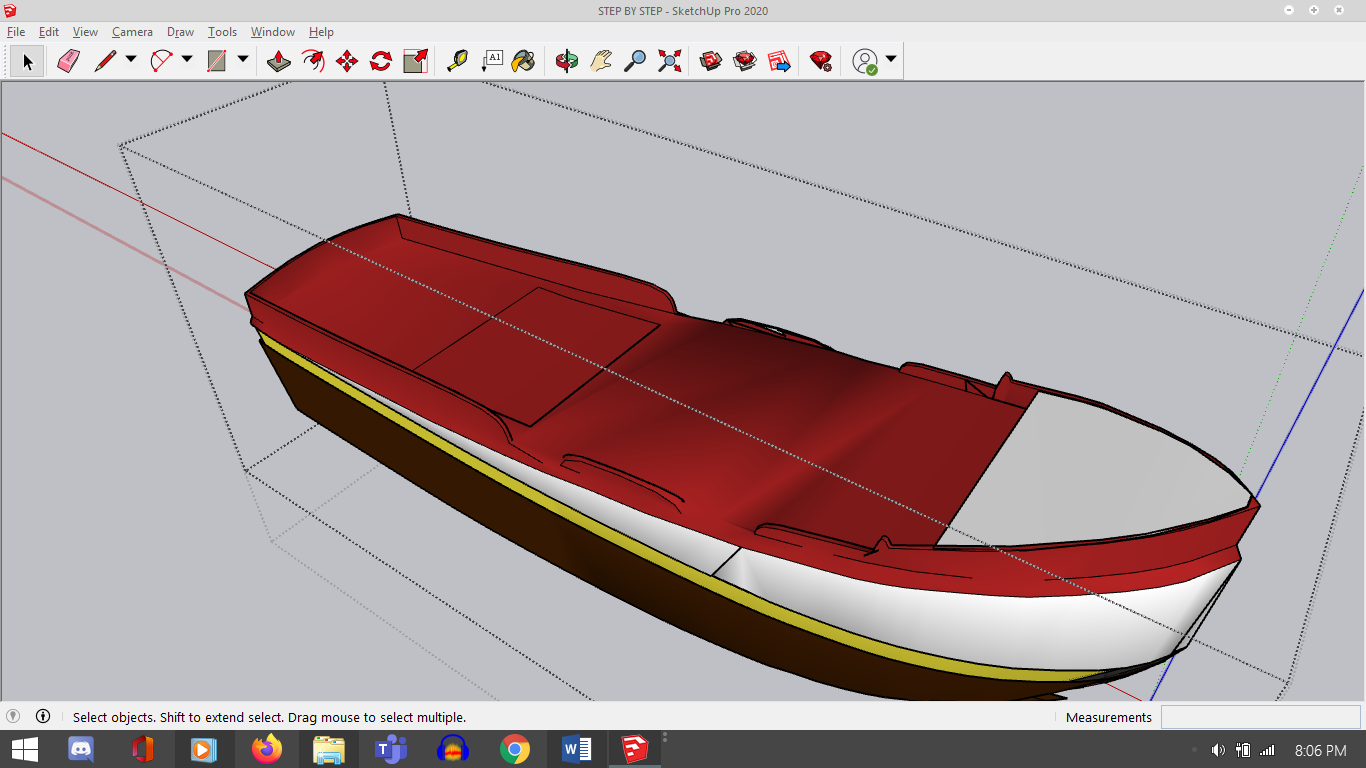Activate the Offset tool
The width and height of the screenshot is (1366, 768).
pos(313,61)
